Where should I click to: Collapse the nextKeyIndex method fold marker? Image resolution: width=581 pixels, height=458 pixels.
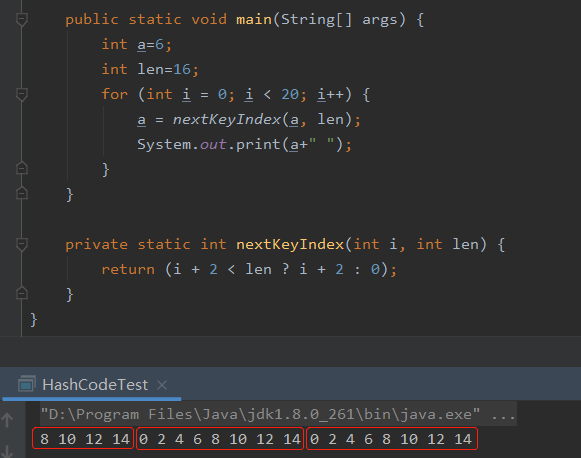pos(22,244)
